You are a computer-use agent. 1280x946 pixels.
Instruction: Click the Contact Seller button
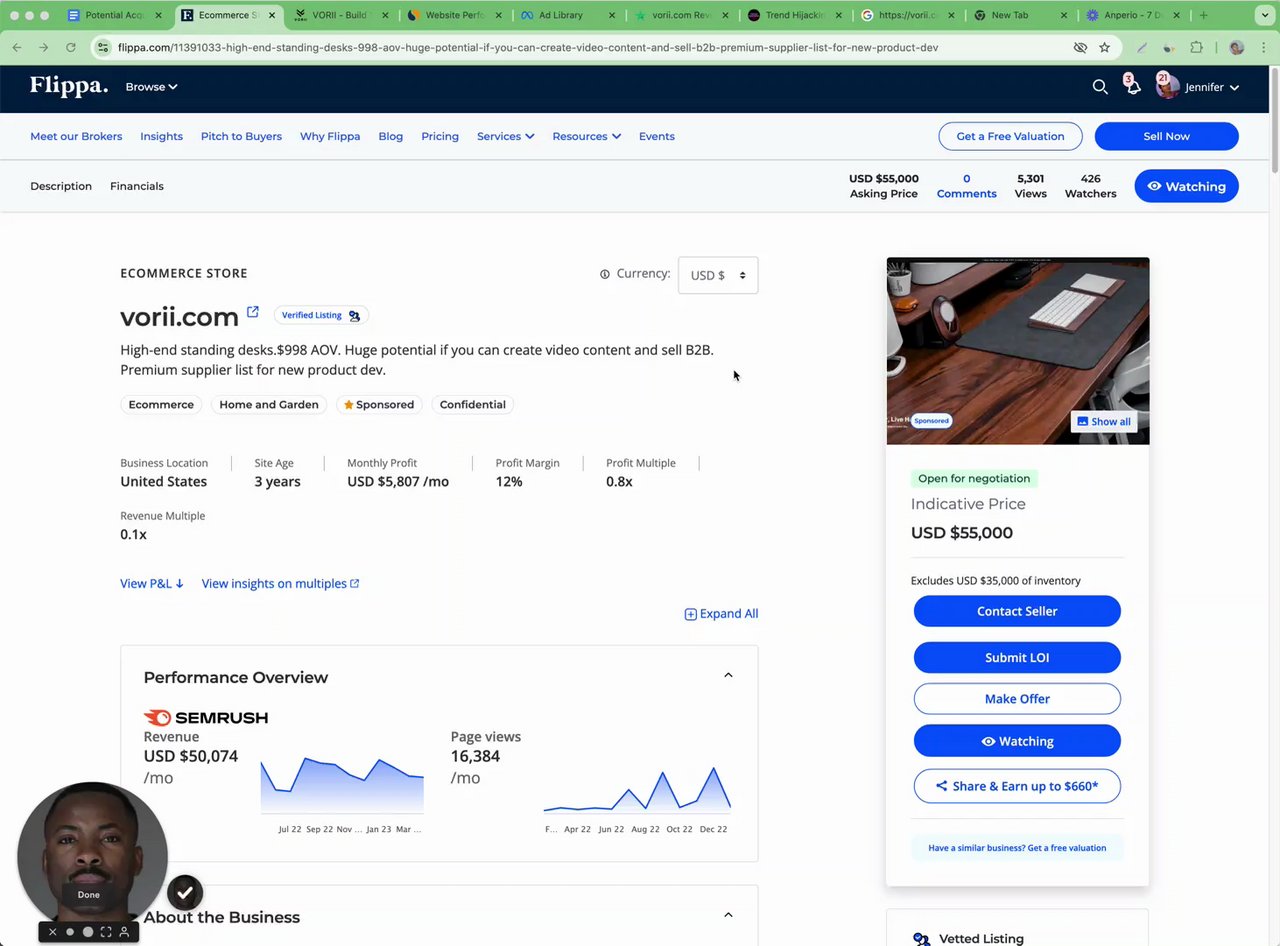[x=1017, y=611]
